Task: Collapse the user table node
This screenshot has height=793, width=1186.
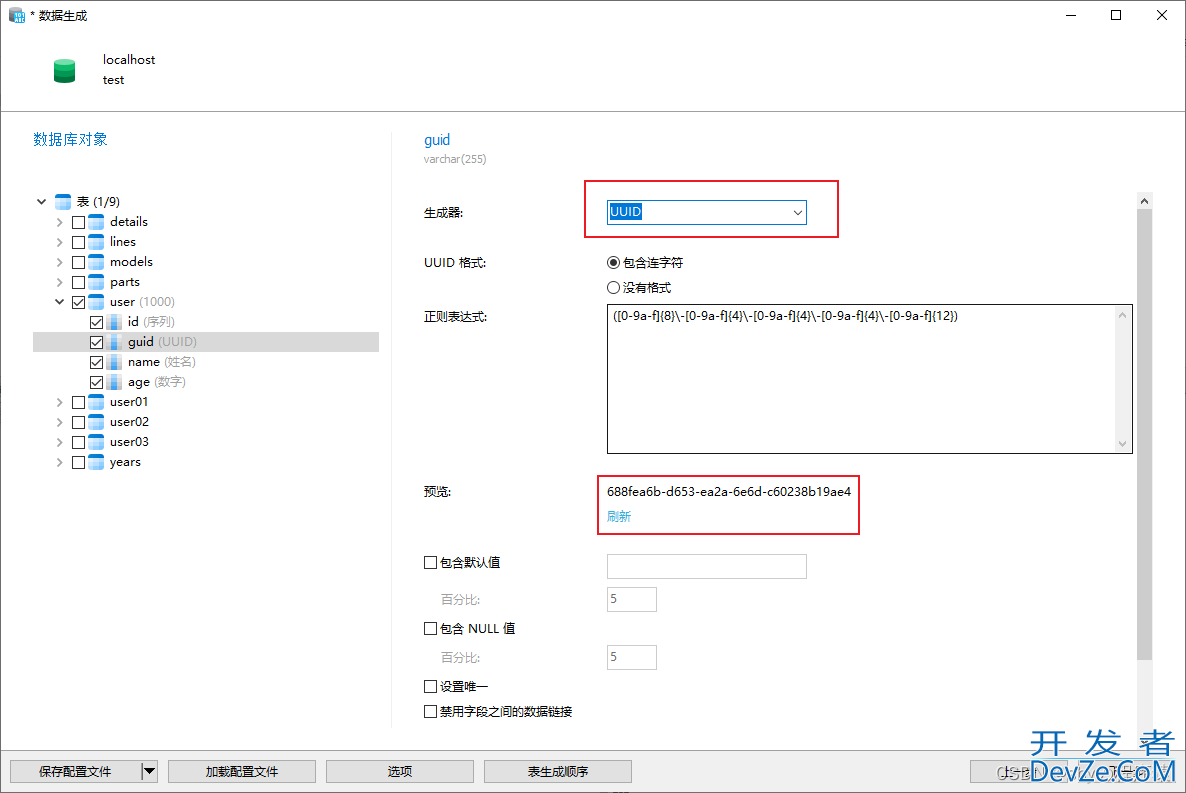Action: pyautogui.click(x=59, y=302)
